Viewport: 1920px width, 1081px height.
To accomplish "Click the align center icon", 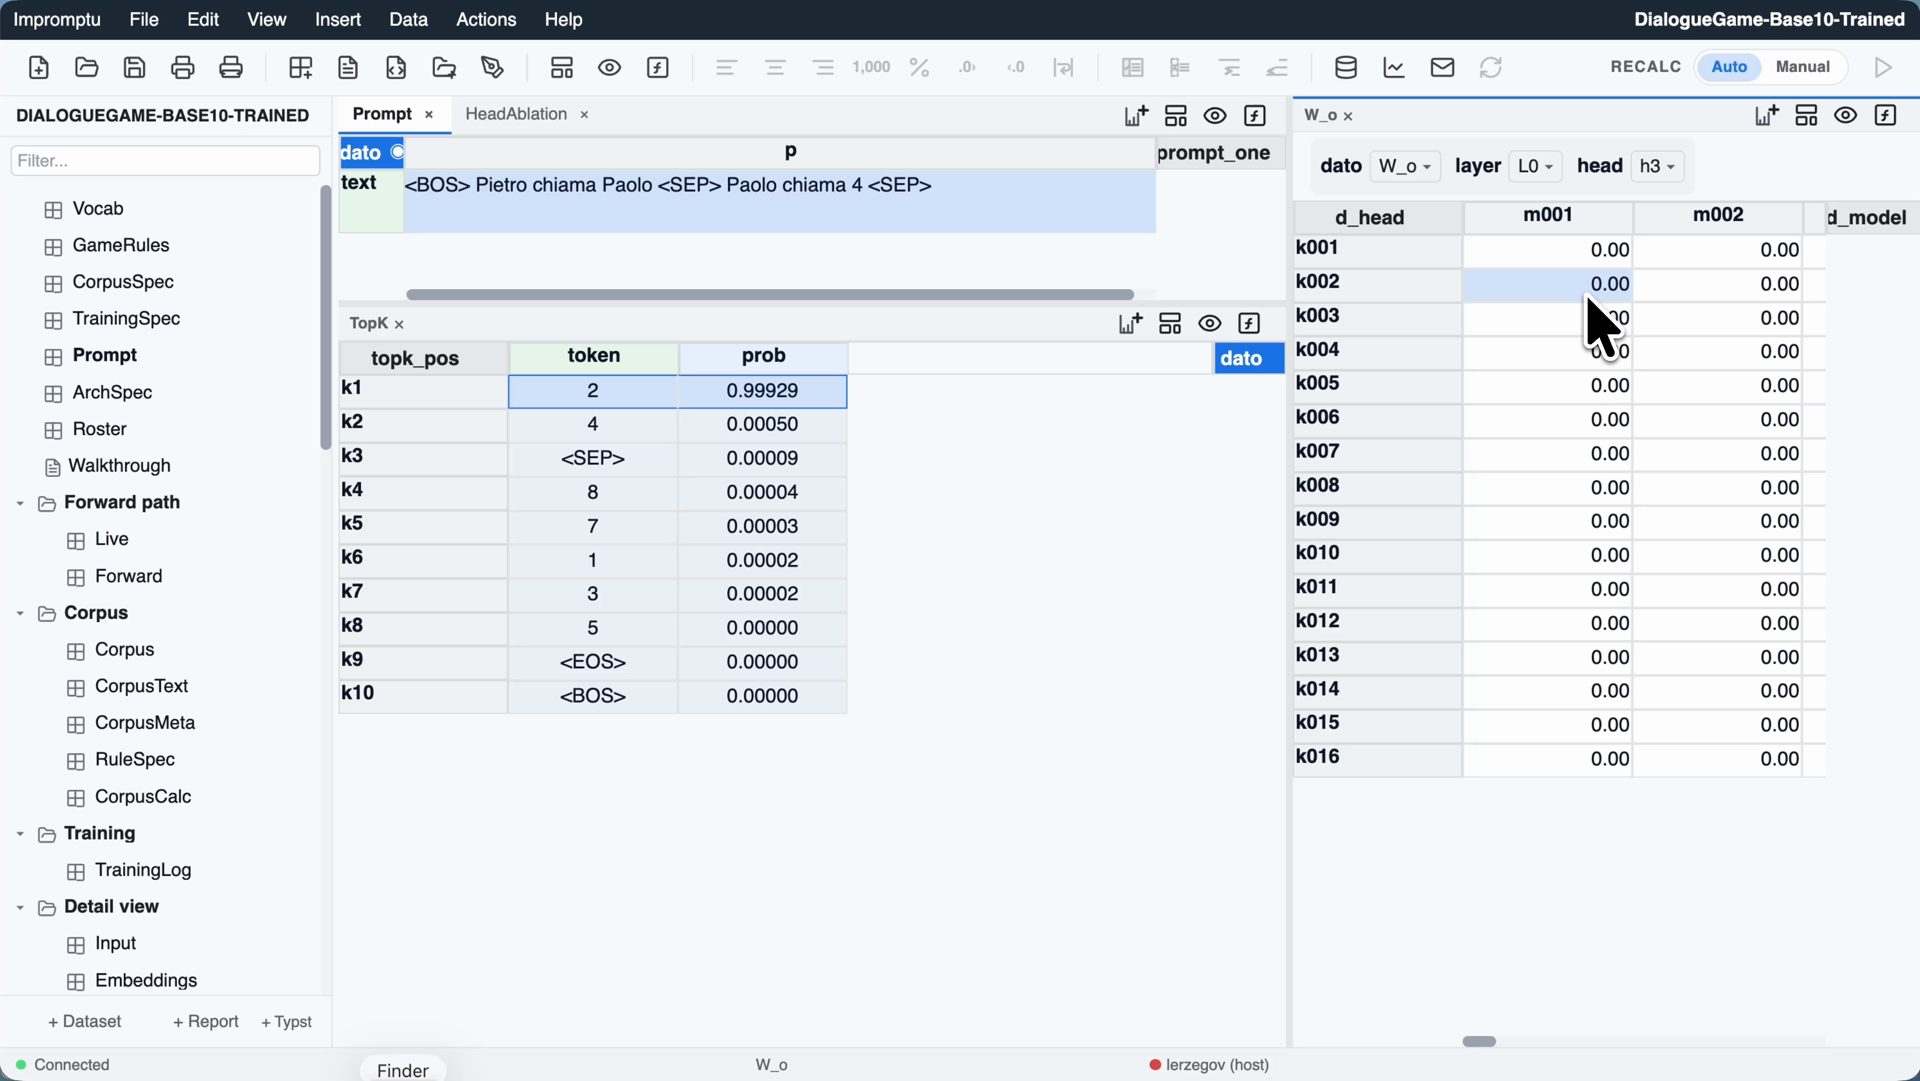I will (775, 67).
